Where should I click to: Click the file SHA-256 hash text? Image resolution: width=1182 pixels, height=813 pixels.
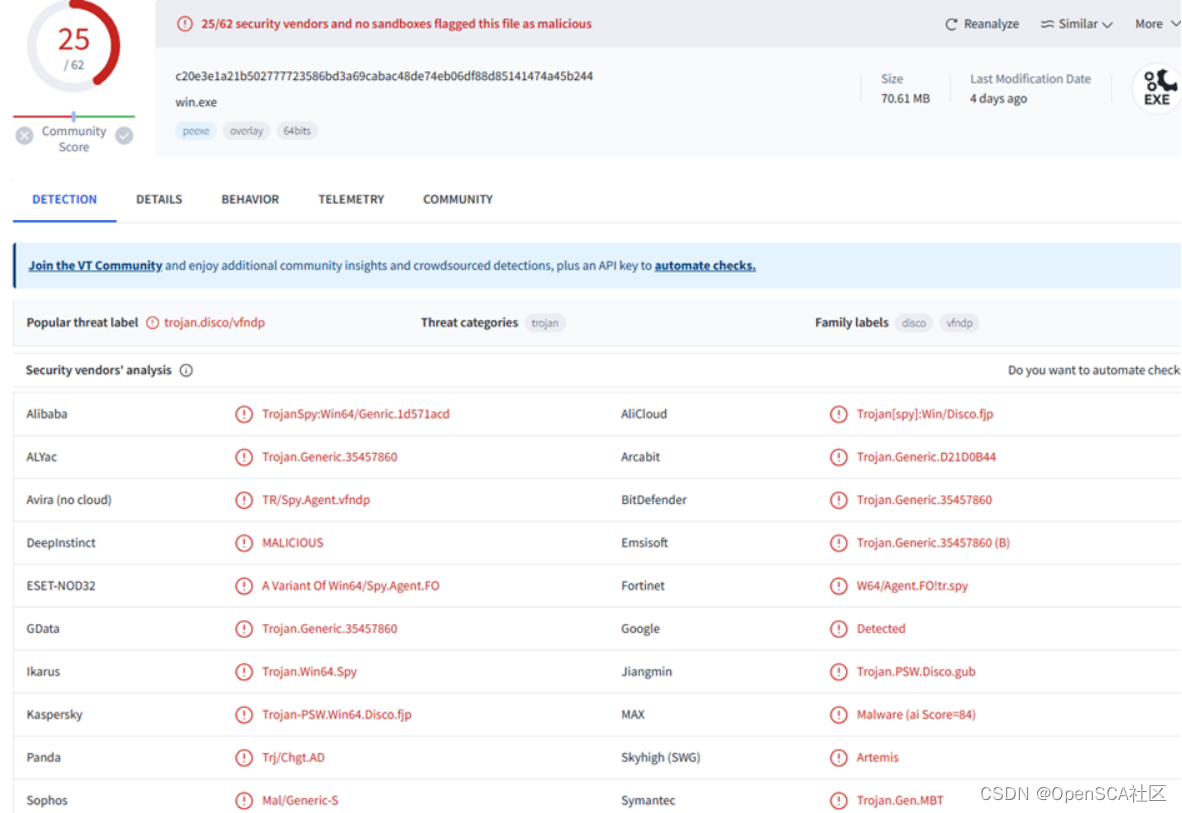tap(384, 76)
